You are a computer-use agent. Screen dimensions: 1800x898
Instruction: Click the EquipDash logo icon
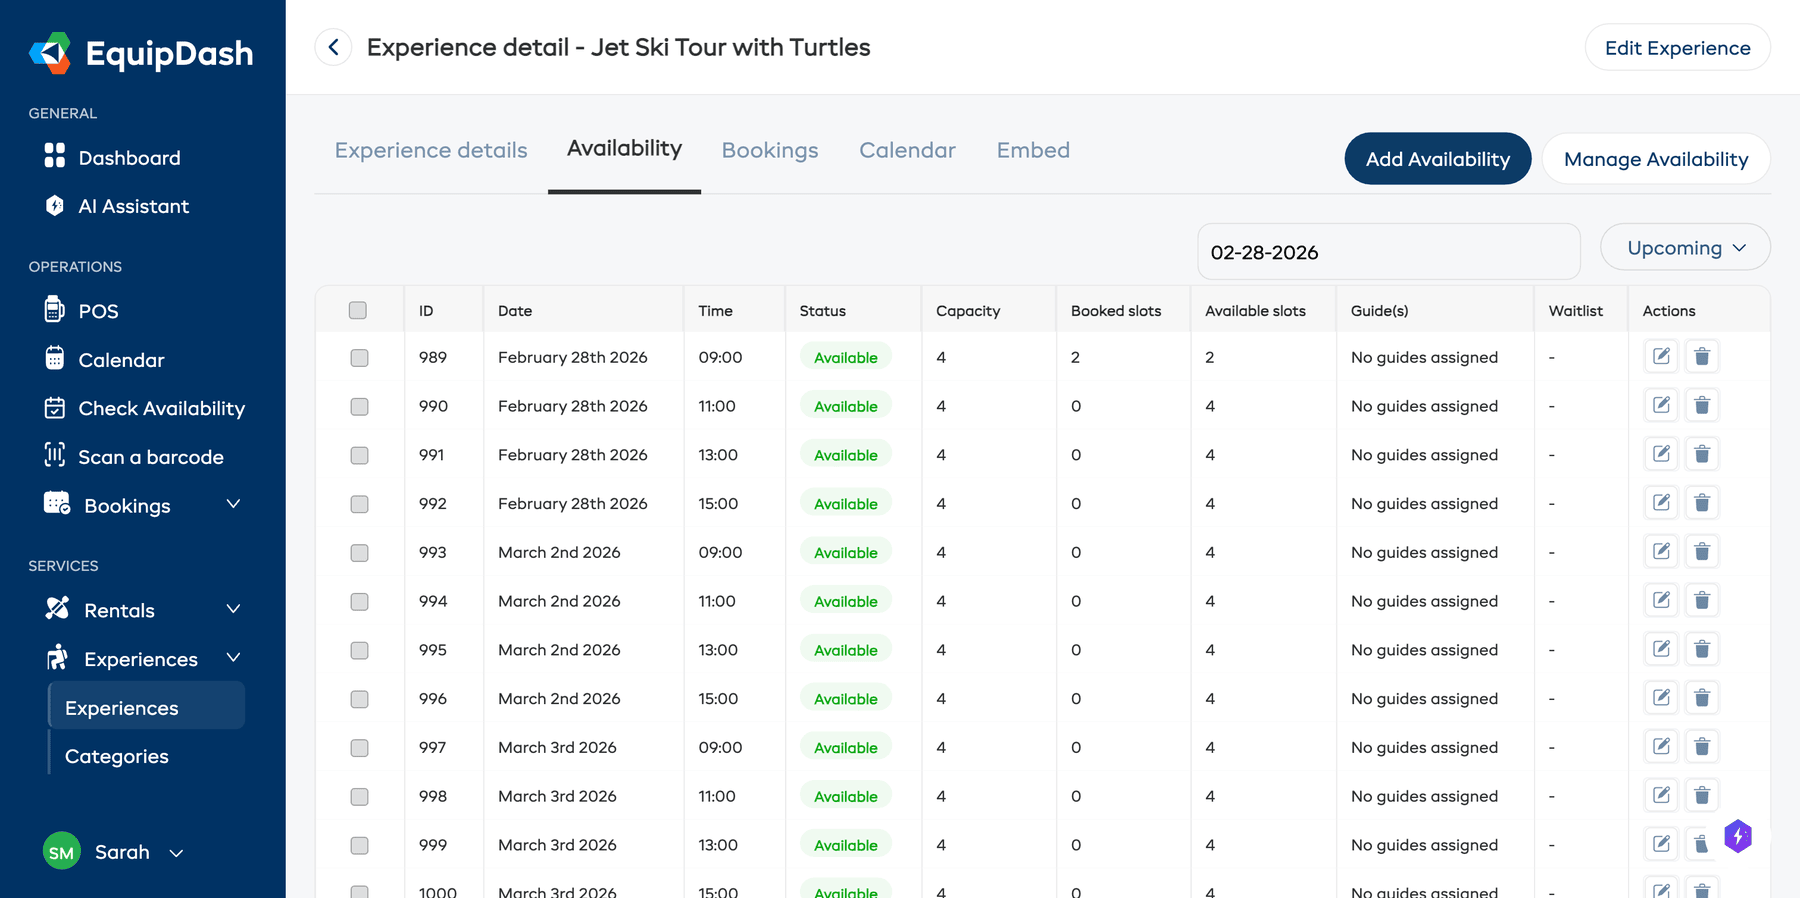50,53
